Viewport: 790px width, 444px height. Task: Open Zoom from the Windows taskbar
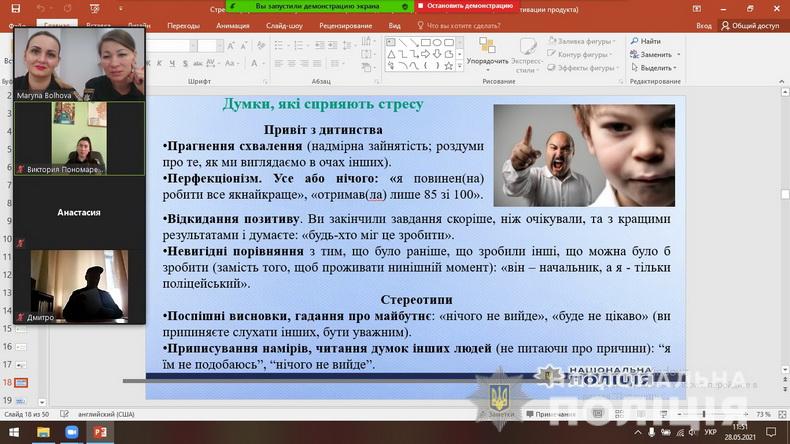coord(72,431)
